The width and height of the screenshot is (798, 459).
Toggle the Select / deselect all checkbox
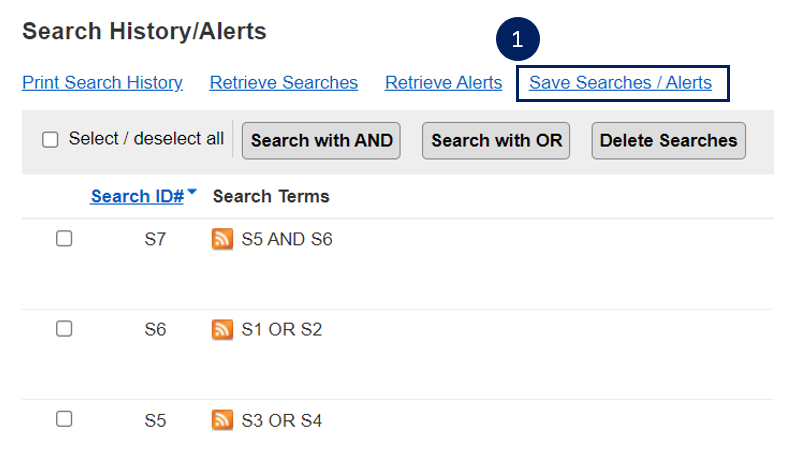click(x=50, y=139)
